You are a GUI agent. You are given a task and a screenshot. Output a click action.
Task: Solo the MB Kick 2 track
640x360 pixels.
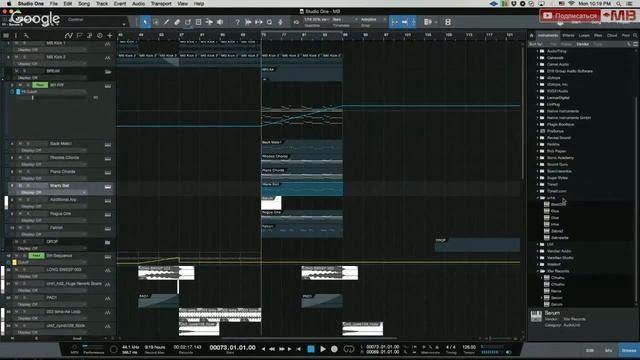coord(24,57)
